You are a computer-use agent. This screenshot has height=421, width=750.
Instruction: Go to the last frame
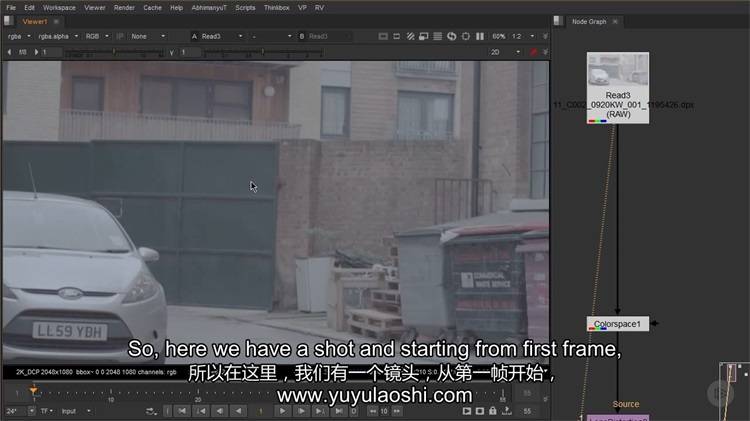tap(339, 411)
